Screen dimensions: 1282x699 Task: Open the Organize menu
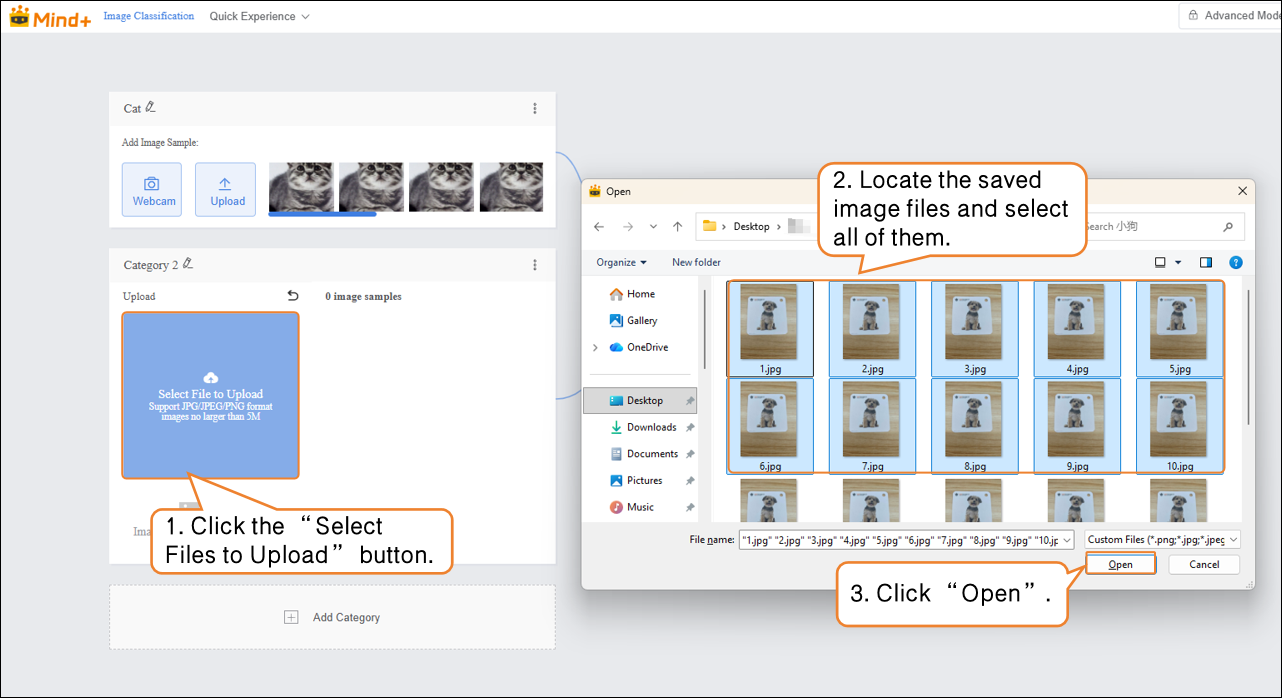click(621, 263)
